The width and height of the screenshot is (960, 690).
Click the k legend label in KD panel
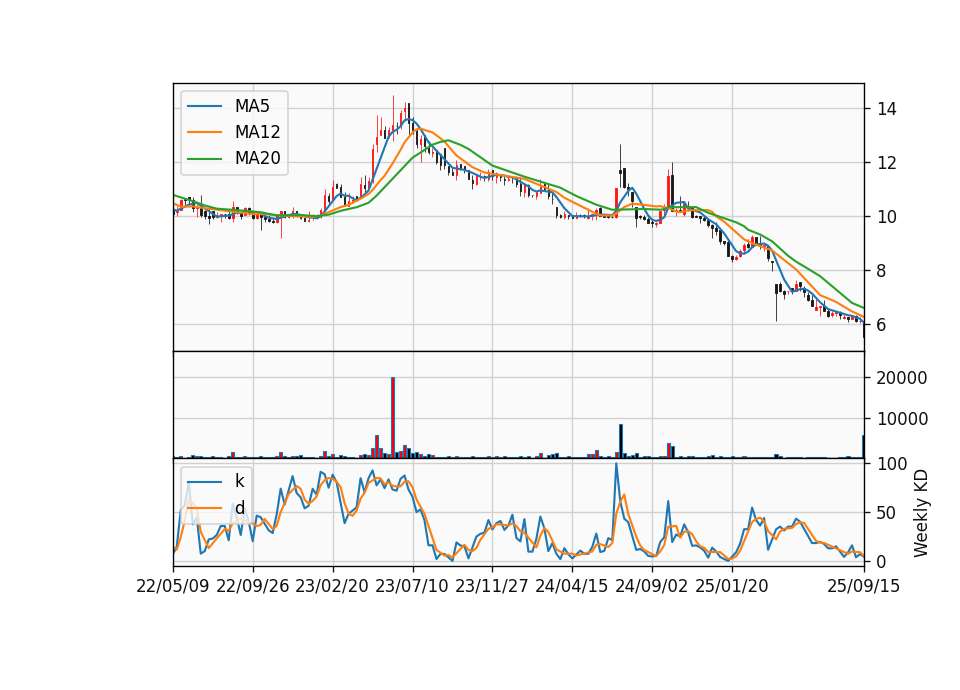click(x=239, y=481)
